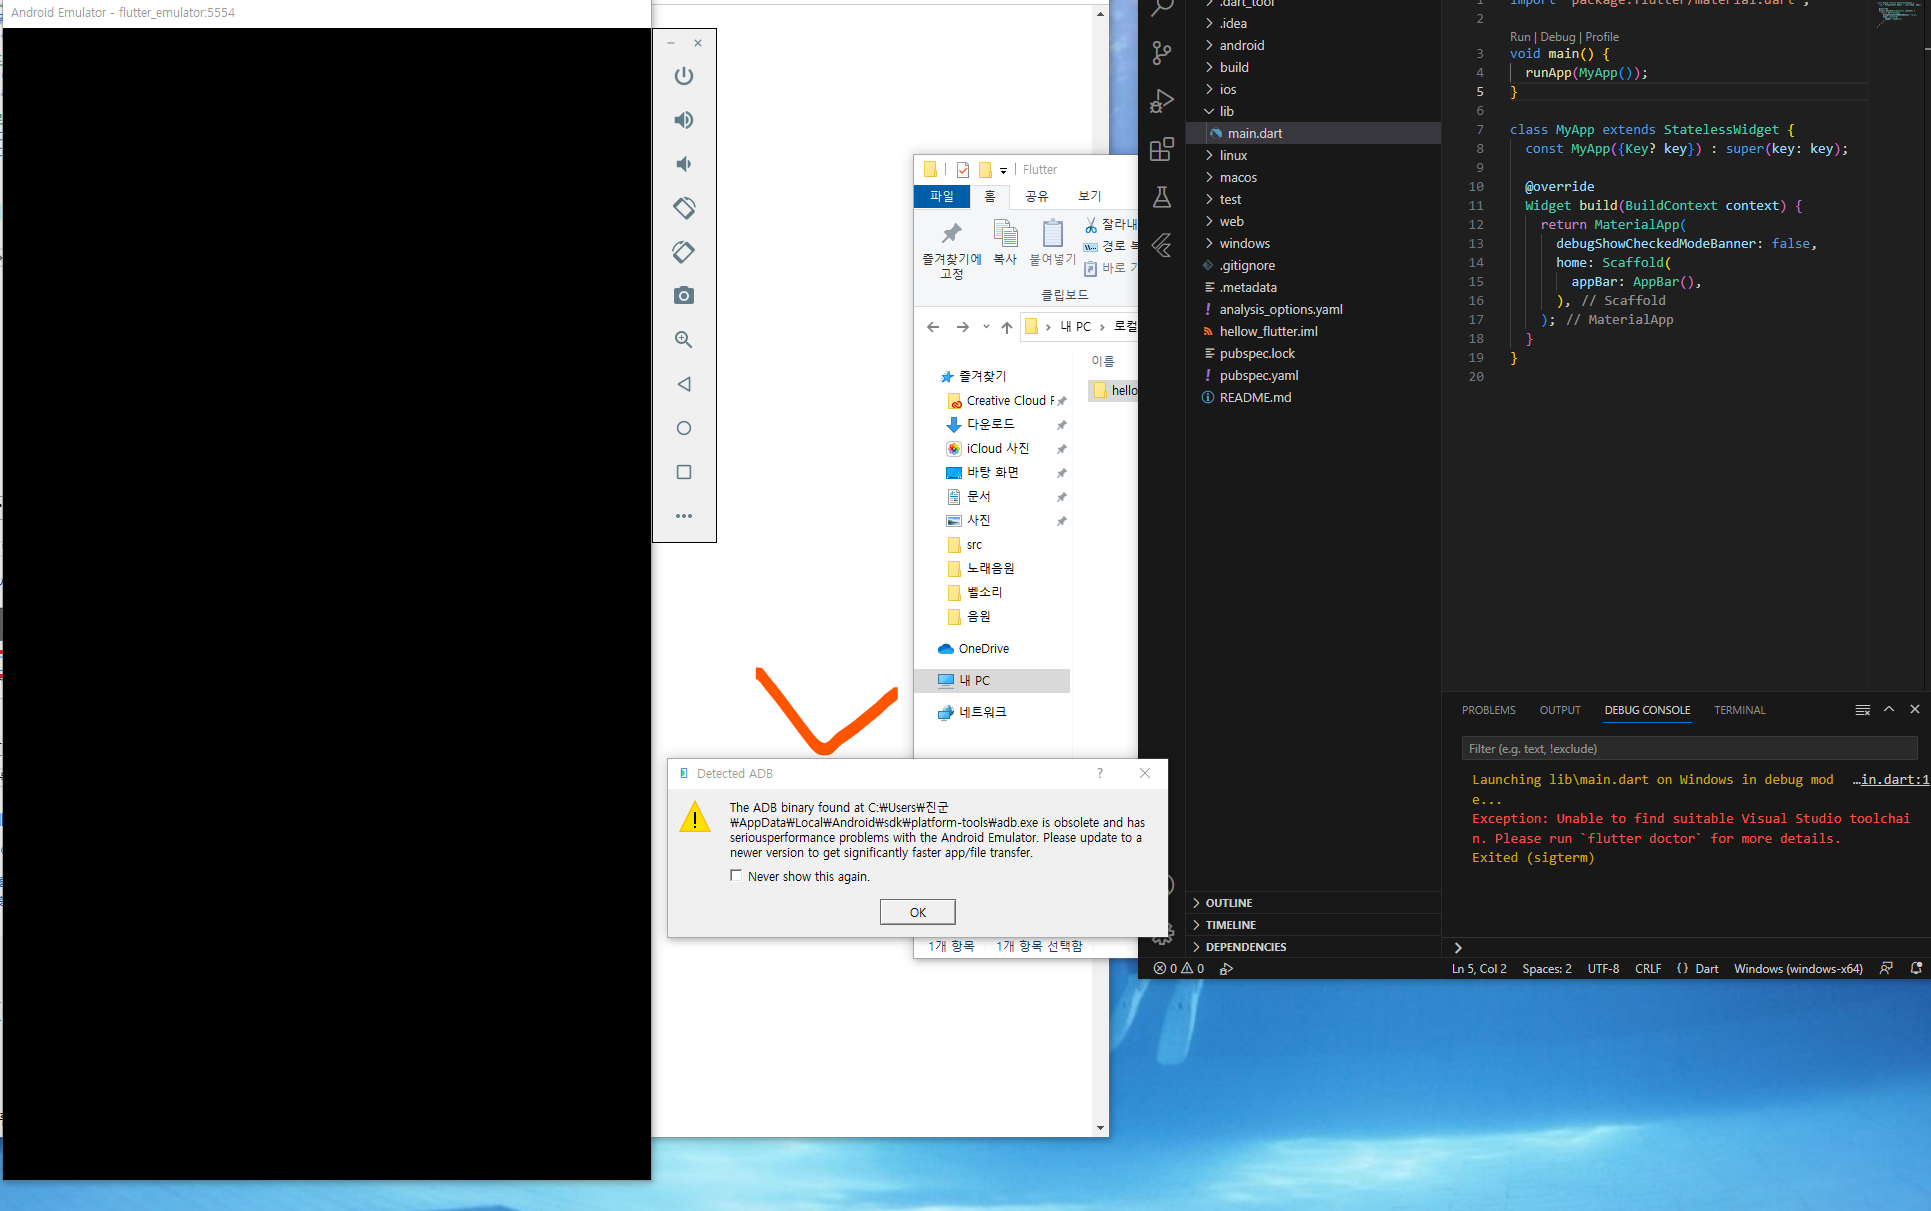
Task: Tap the emulator Back triangle button
Action: click(684, 384)
